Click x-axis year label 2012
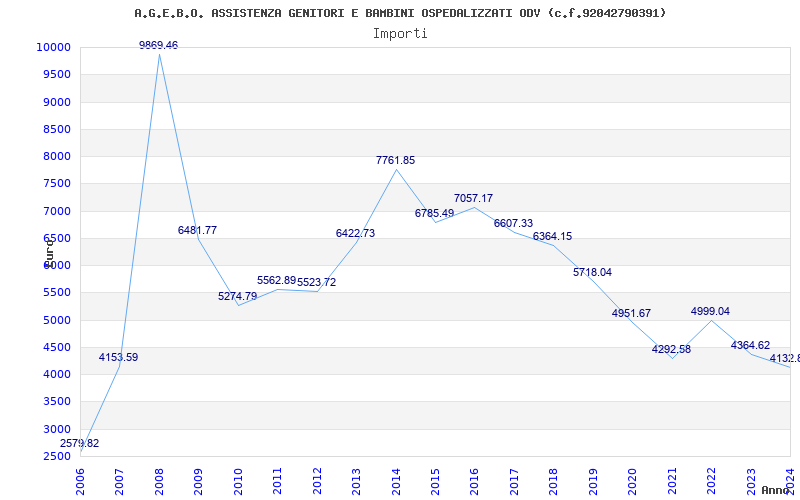This screenshot has width=800, height=500. point(317,482)
